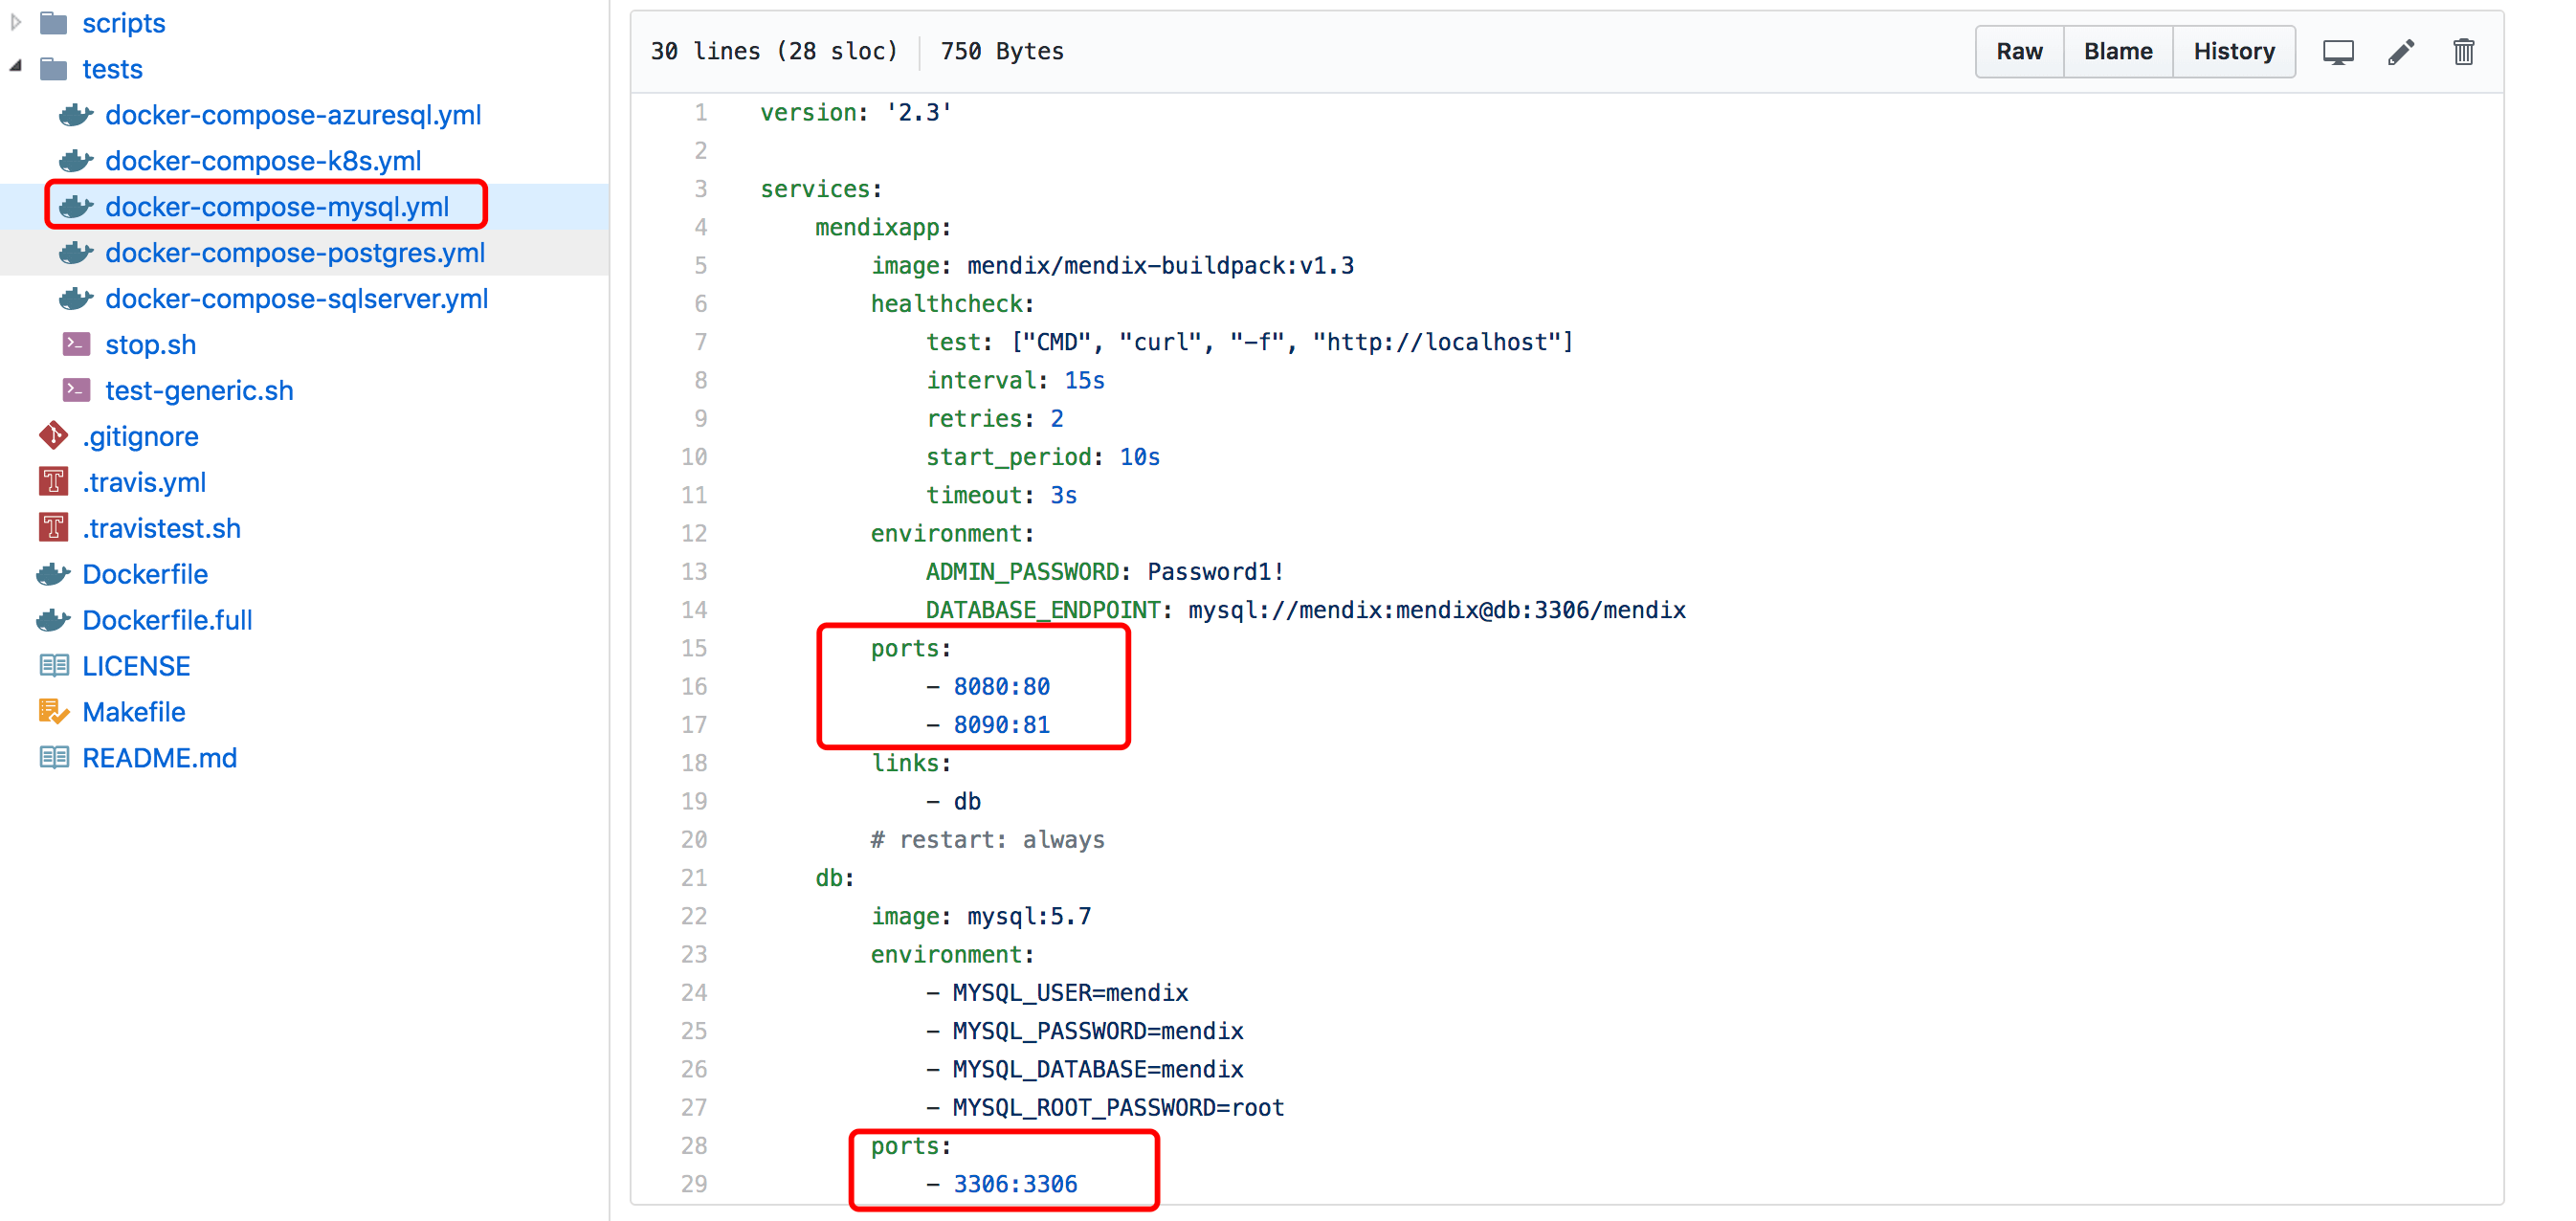
Task: Click the scripts folder icon
Action: tap(53, 23)
